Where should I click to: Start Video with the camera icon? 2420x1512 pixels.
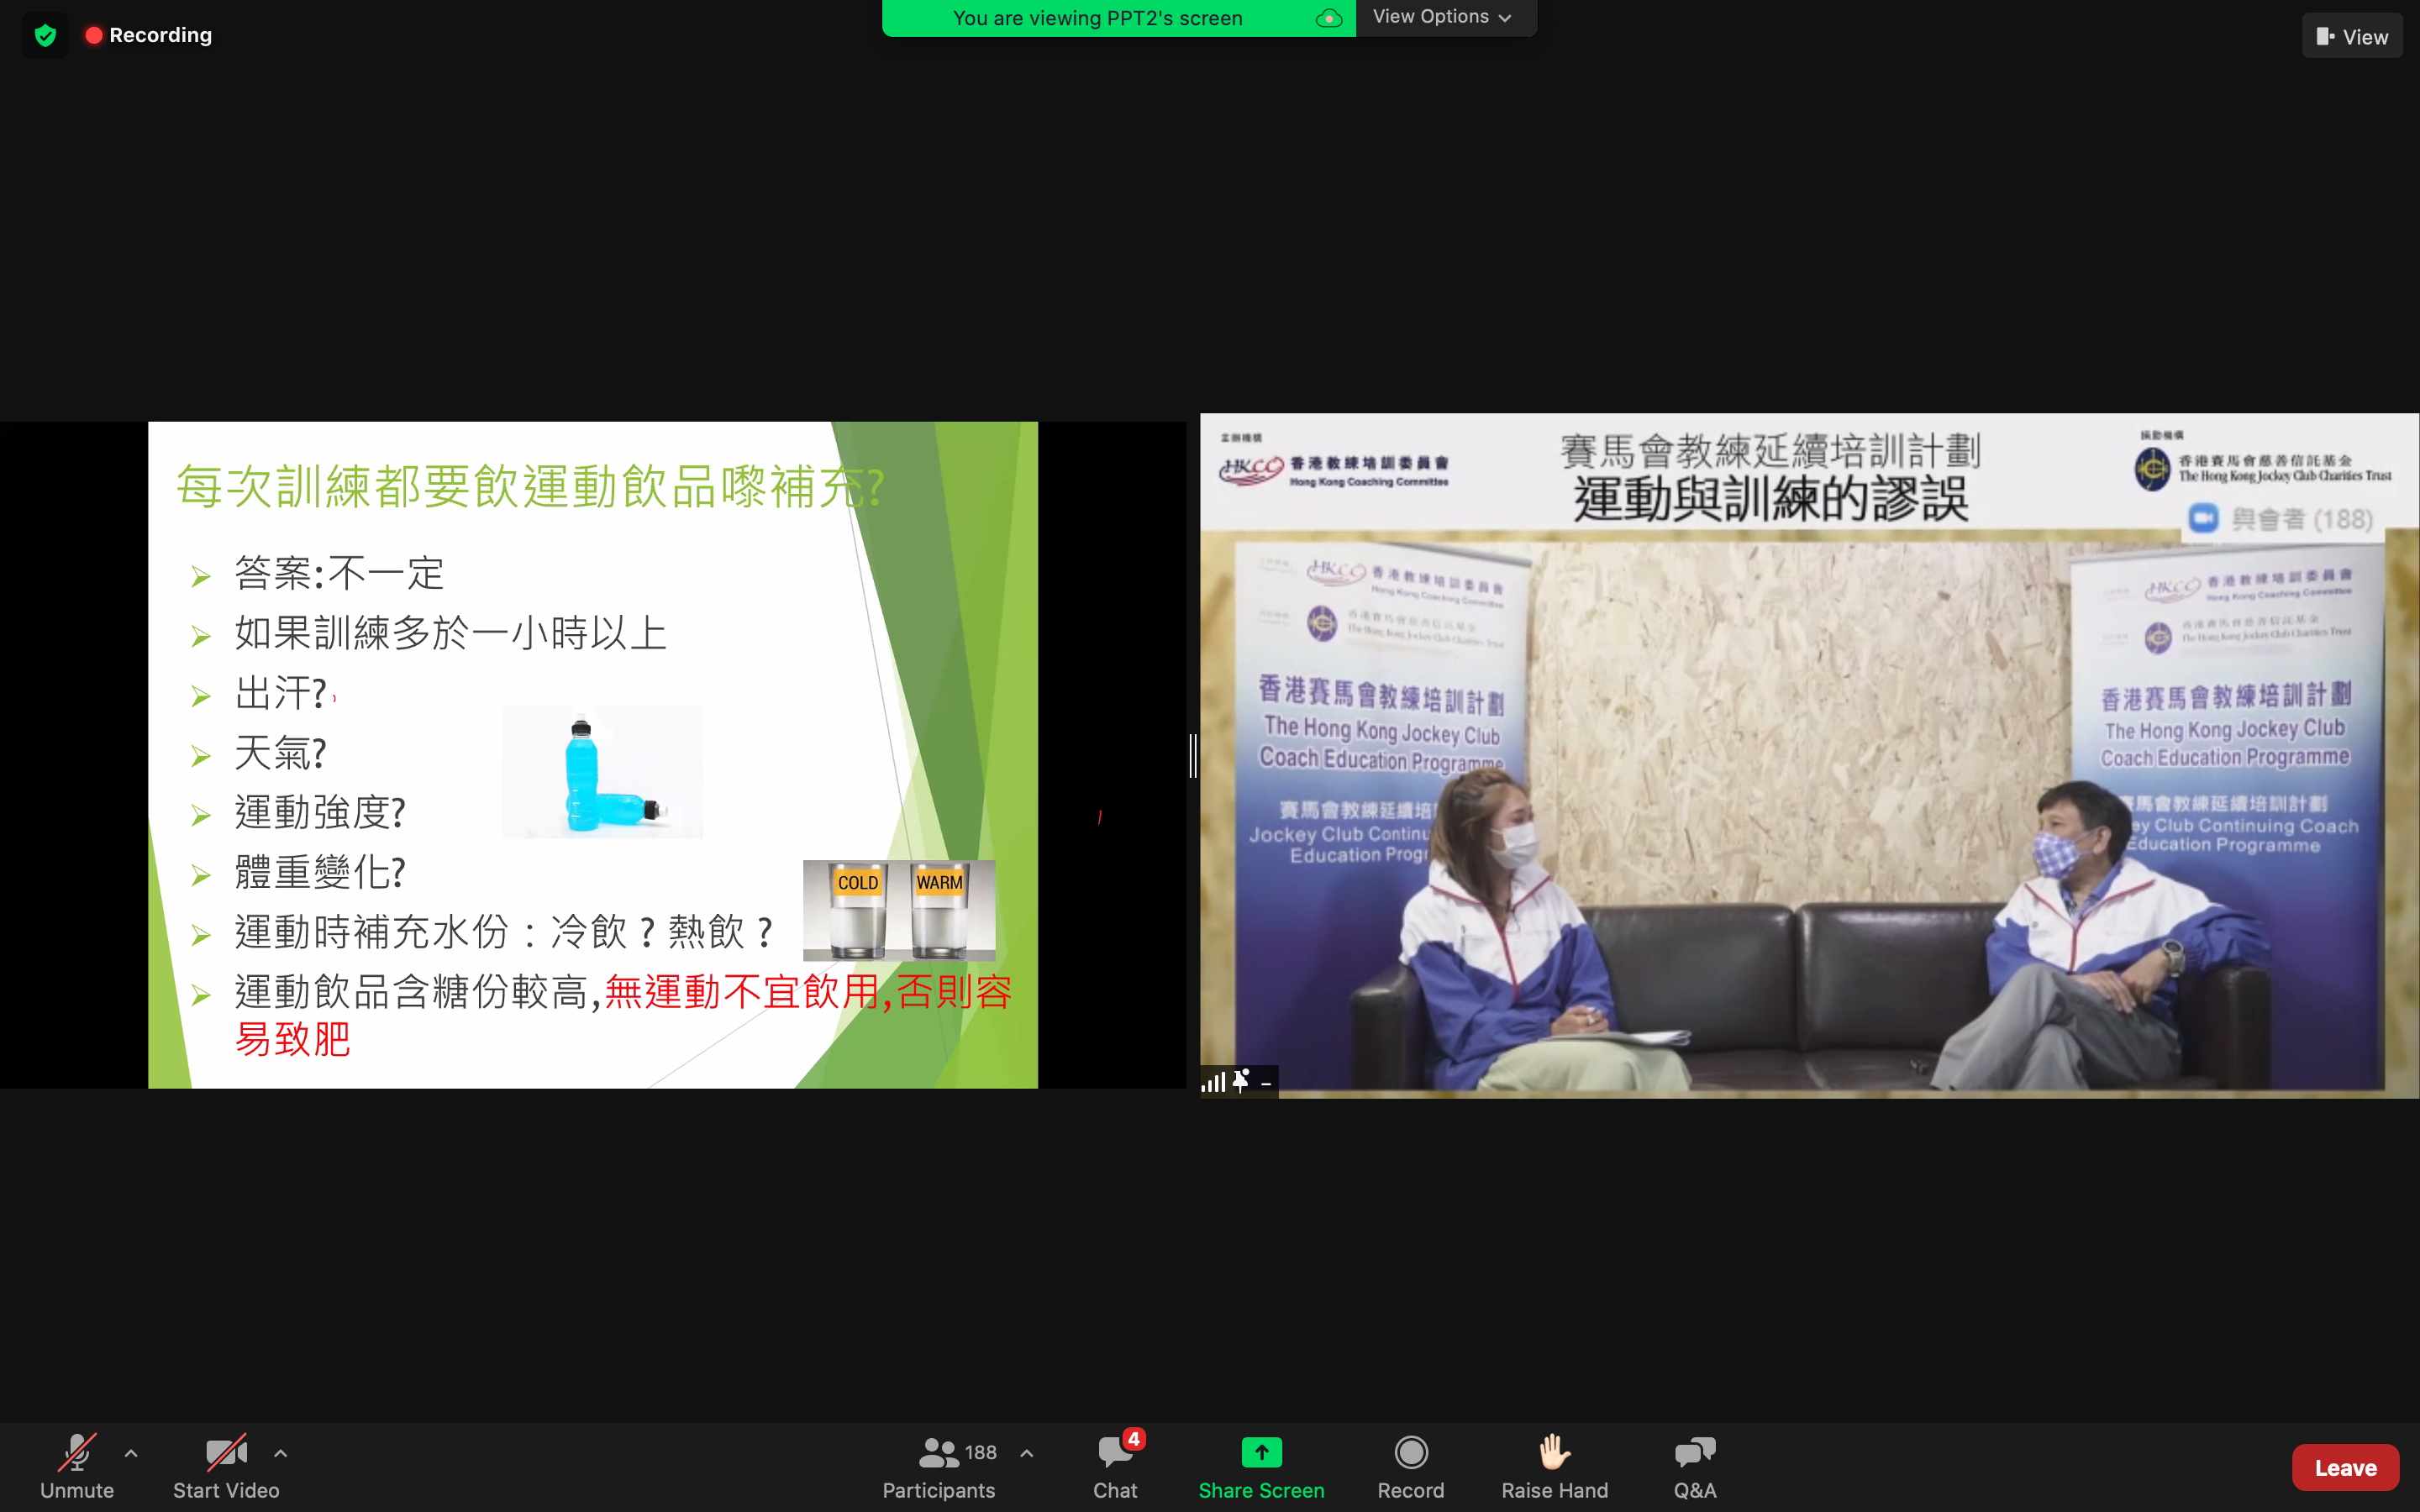point(226,1466)
